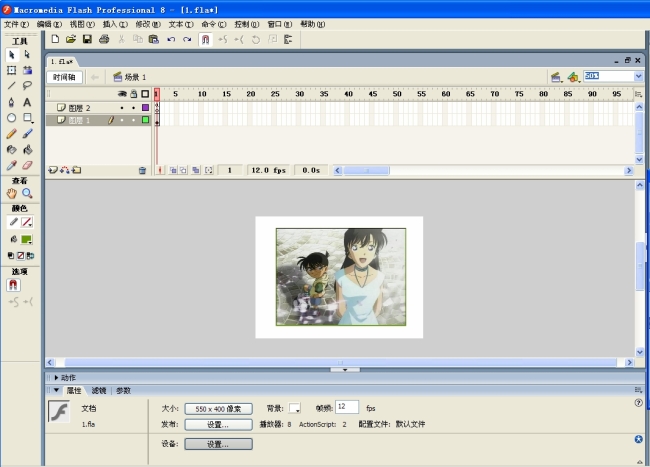Toggle lock dot of 图层 2
Viewport: 650px width, 467px height.
point(133,108)
